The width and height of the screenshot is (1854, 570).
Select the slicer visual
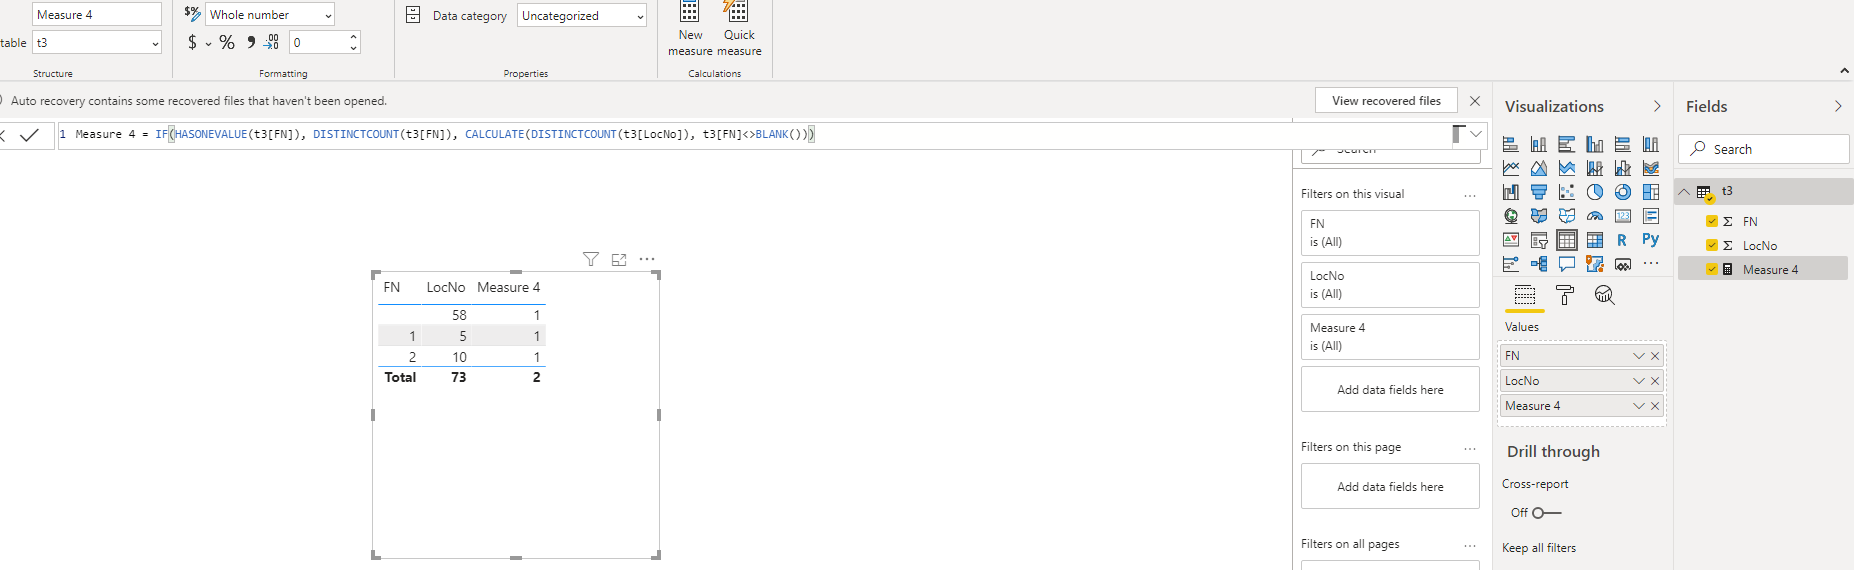(1539, 240)
